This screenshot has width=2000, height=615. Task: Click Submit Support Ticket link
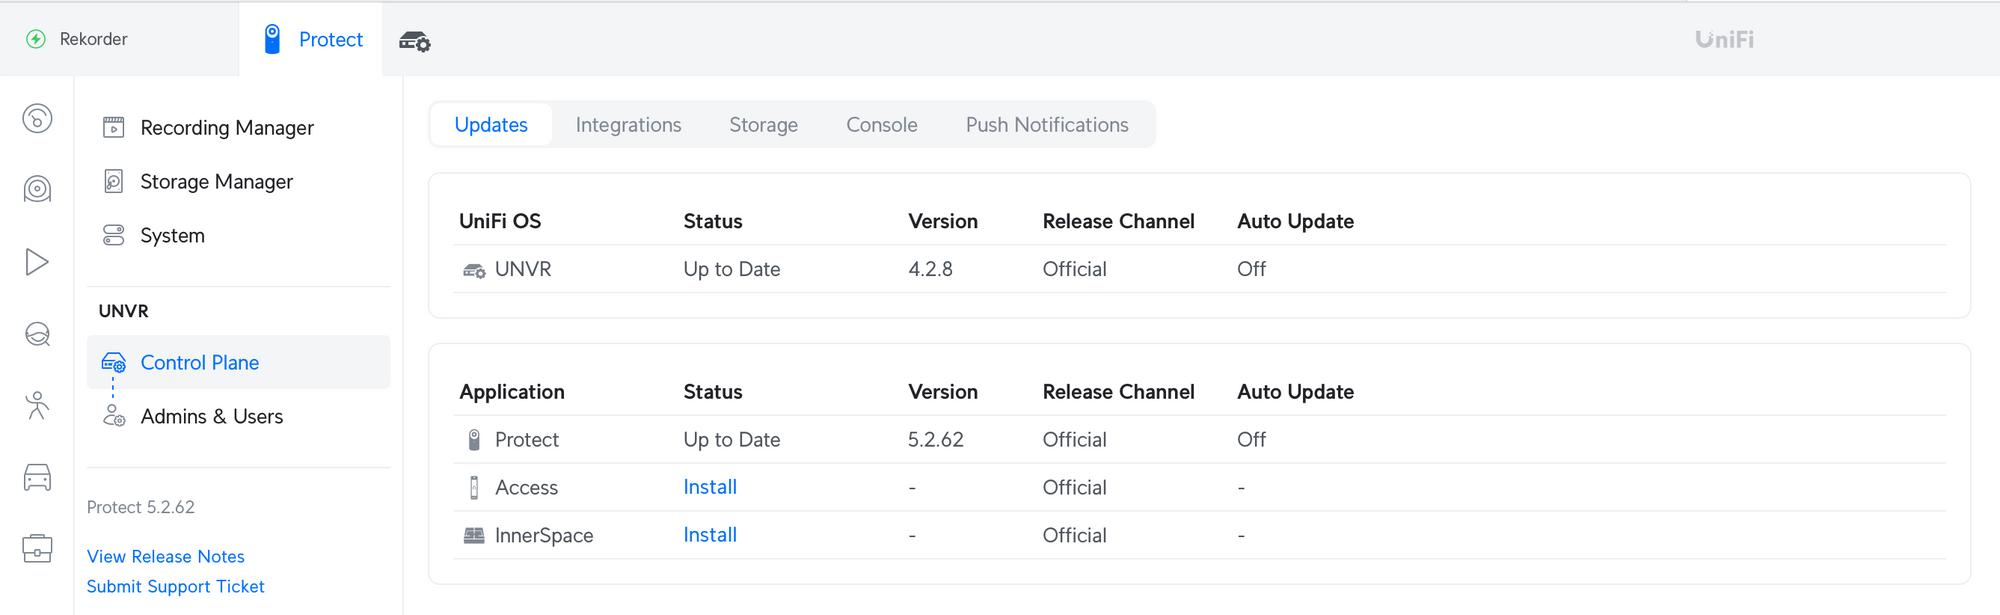point(176,587)
